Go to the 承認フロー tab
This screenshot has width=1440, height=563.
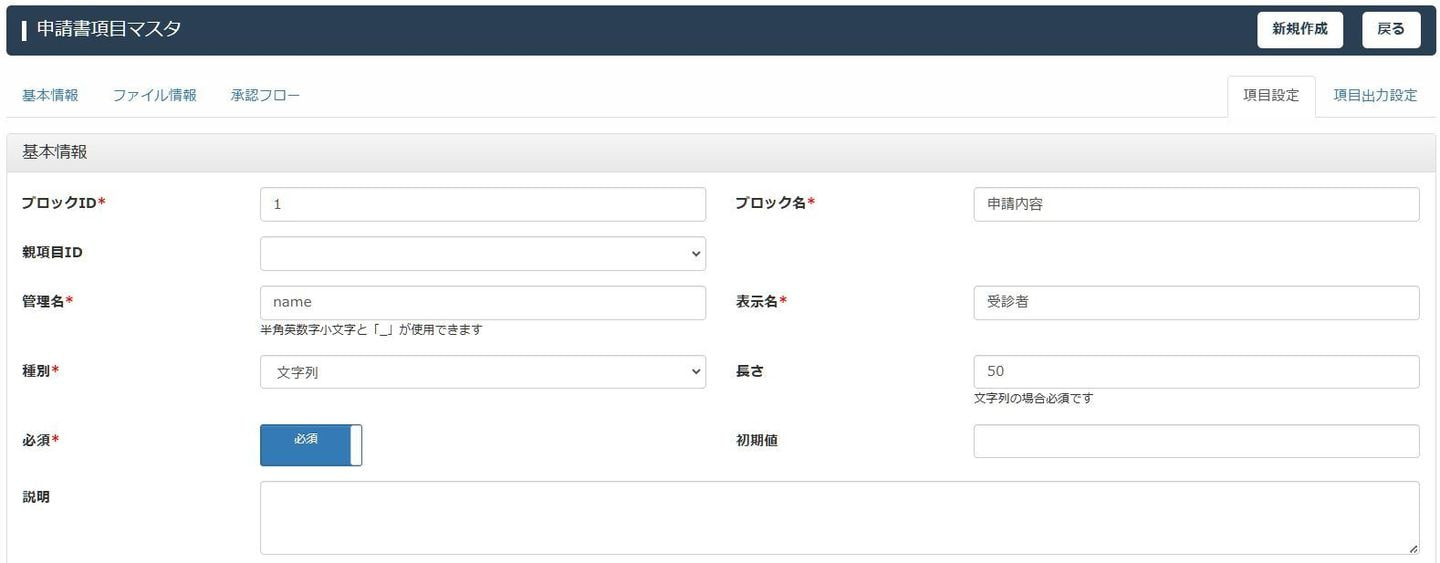pos(265,96)
